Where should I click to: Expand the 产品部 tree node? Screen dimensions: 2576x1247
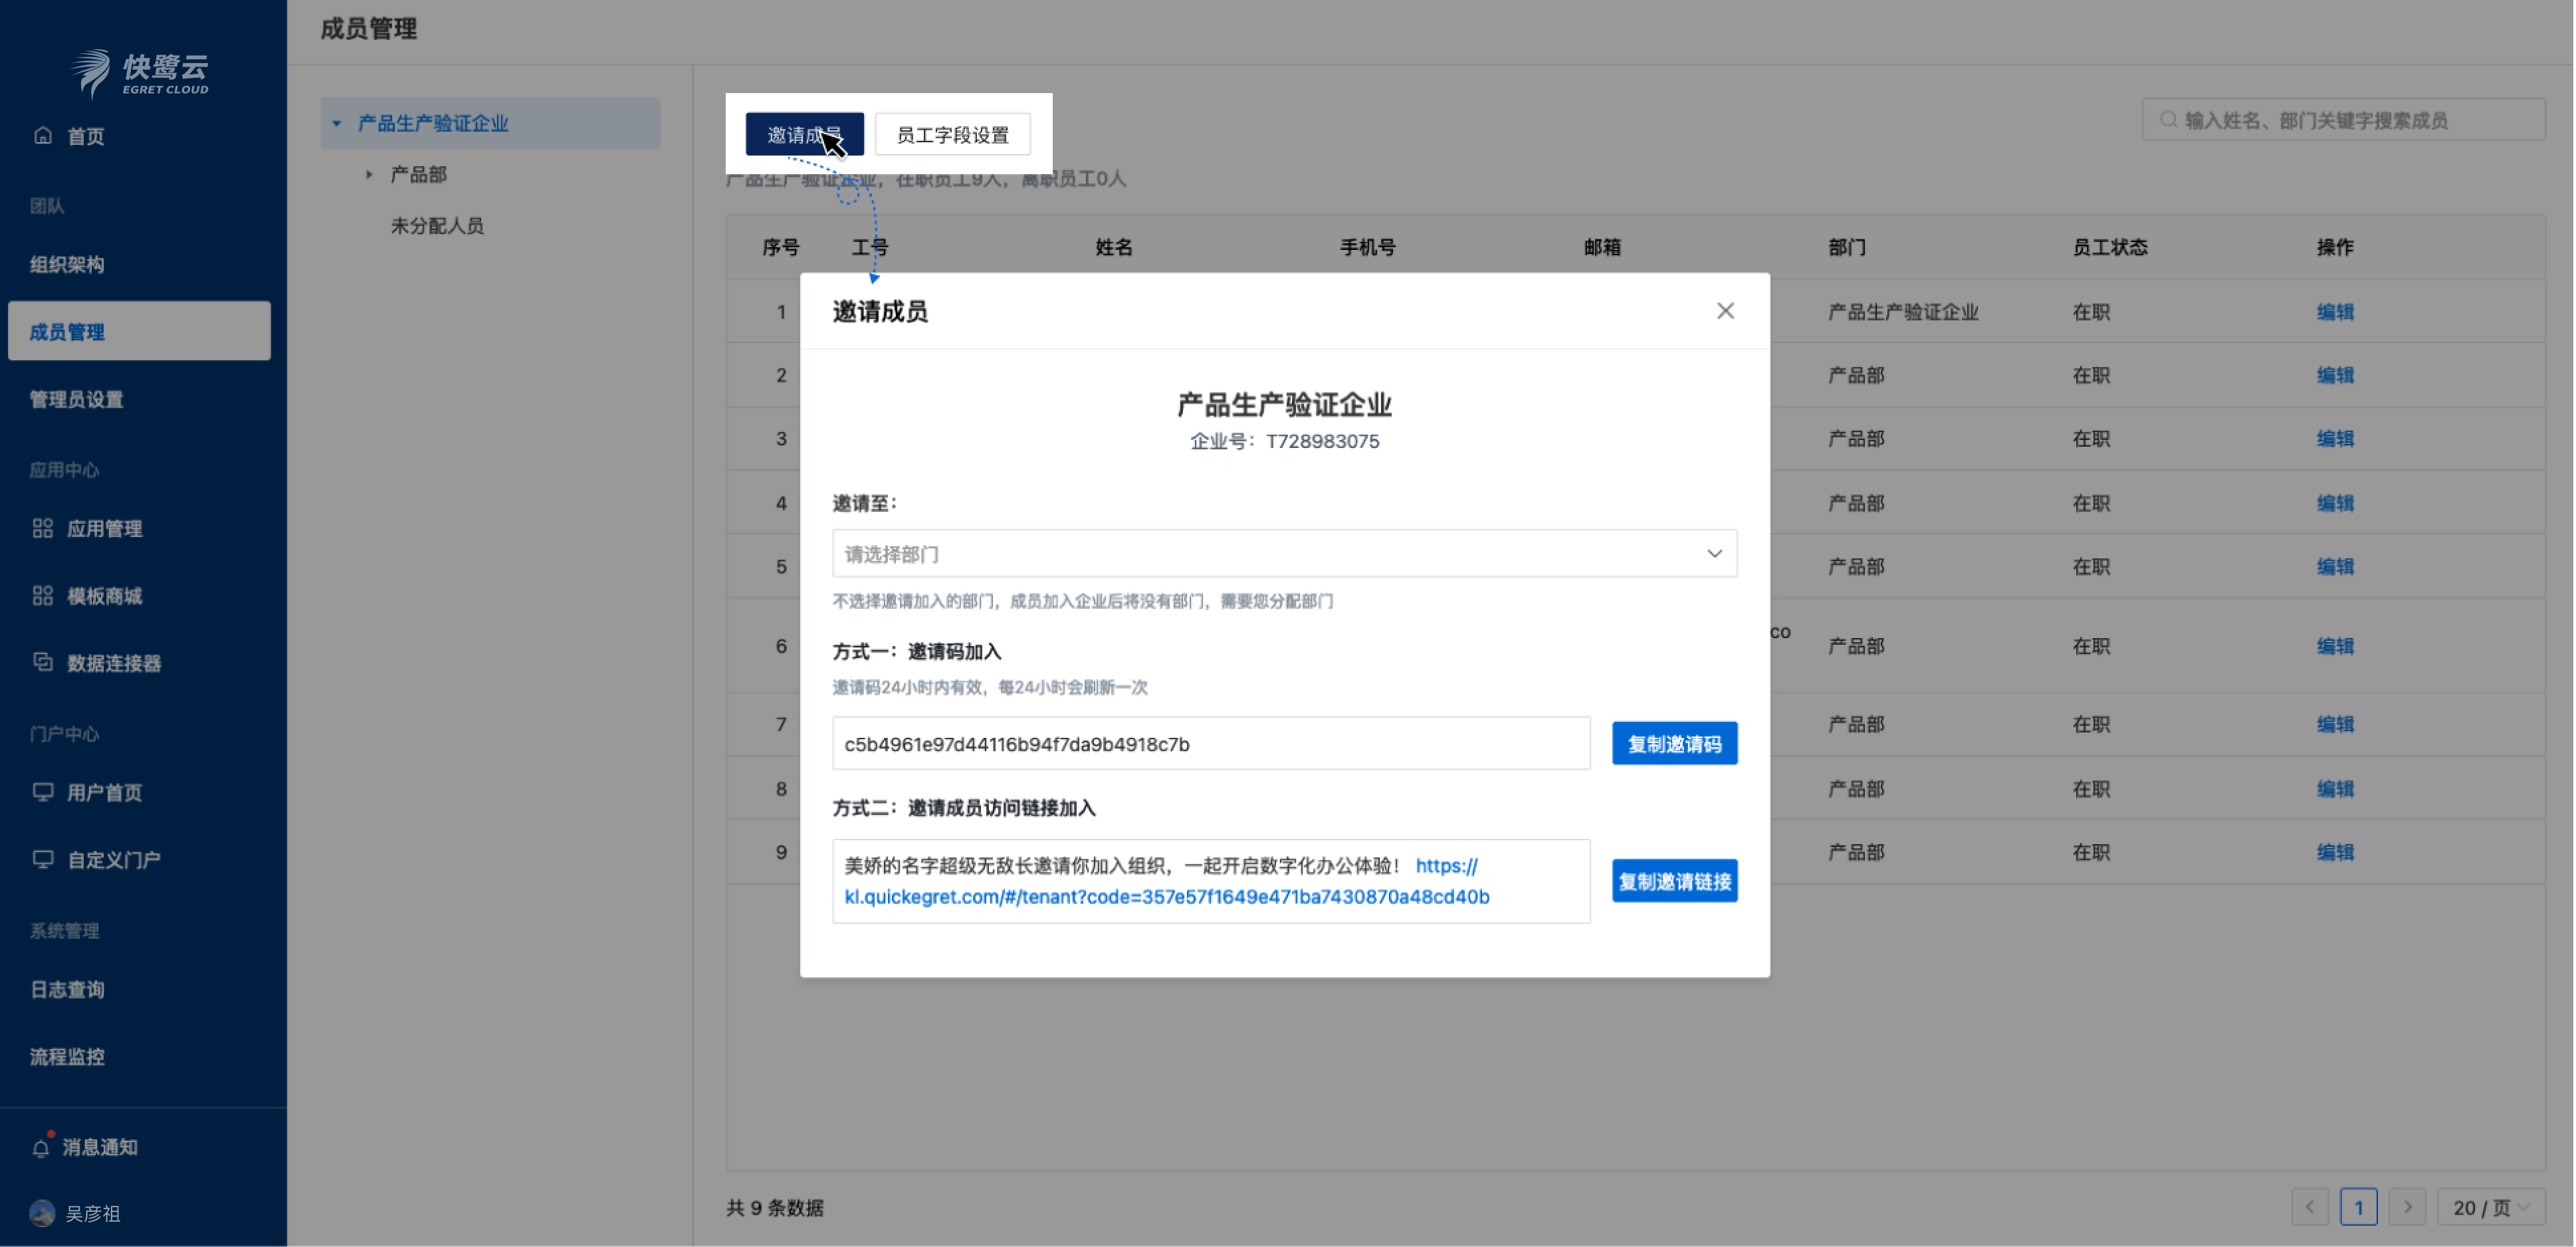[369, 174]
